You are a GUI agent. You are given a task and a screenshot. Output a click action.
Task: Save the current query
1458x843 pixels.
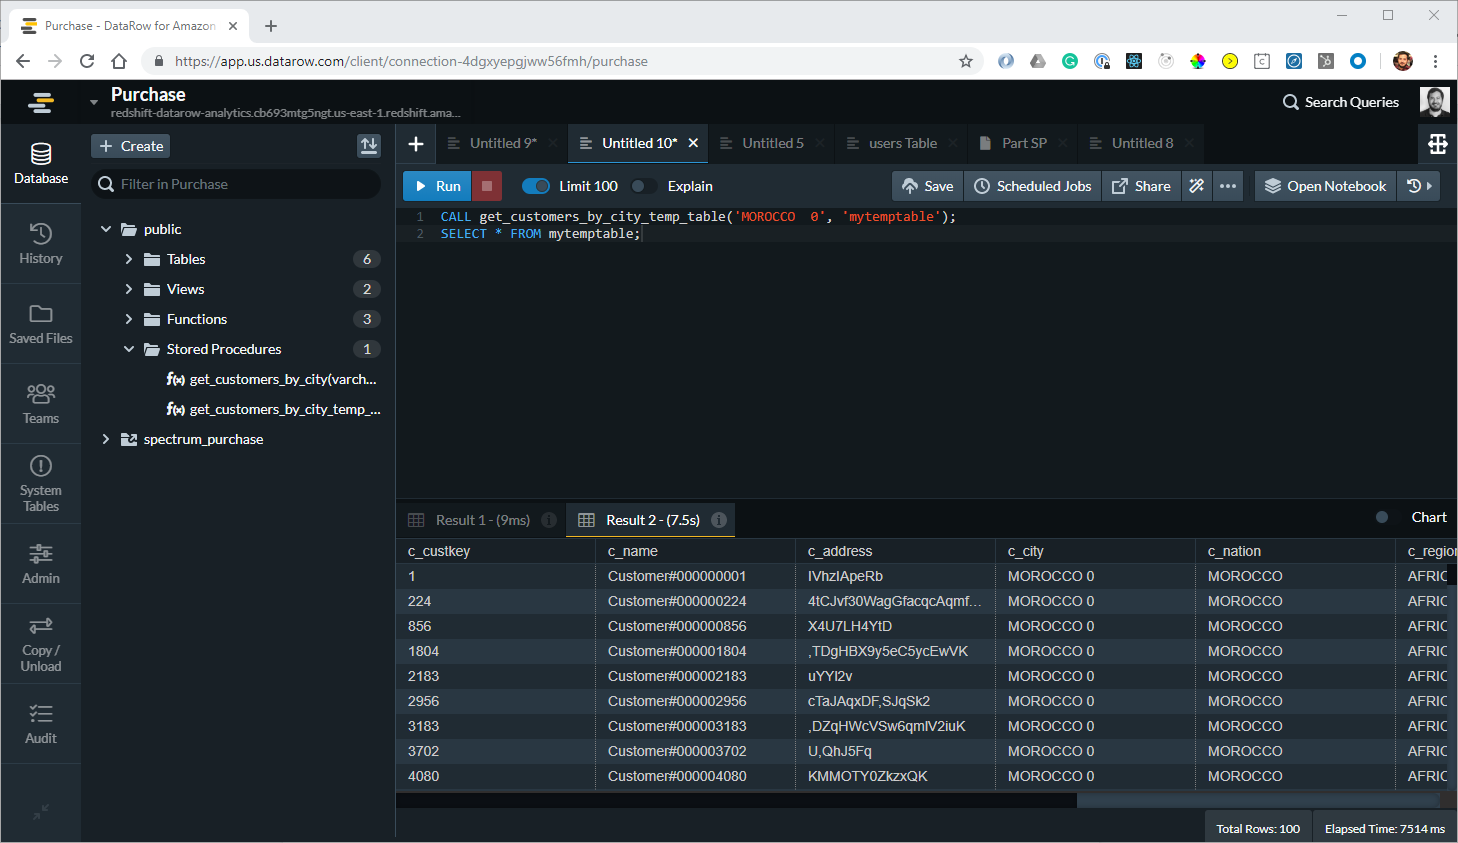point(926,185)
